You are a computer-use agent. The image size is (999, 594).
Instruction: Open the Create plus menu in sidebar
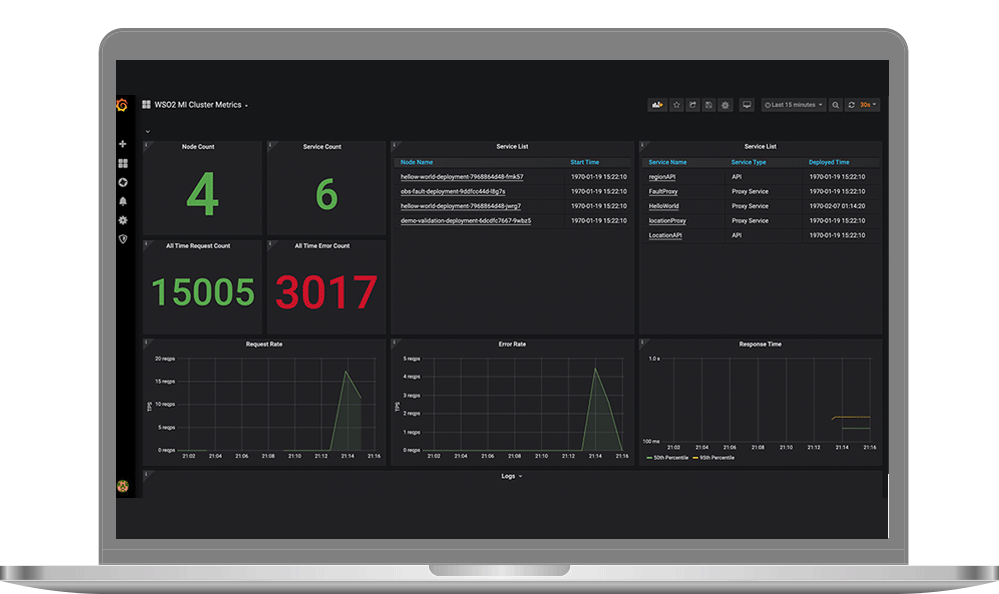(123, 144)
